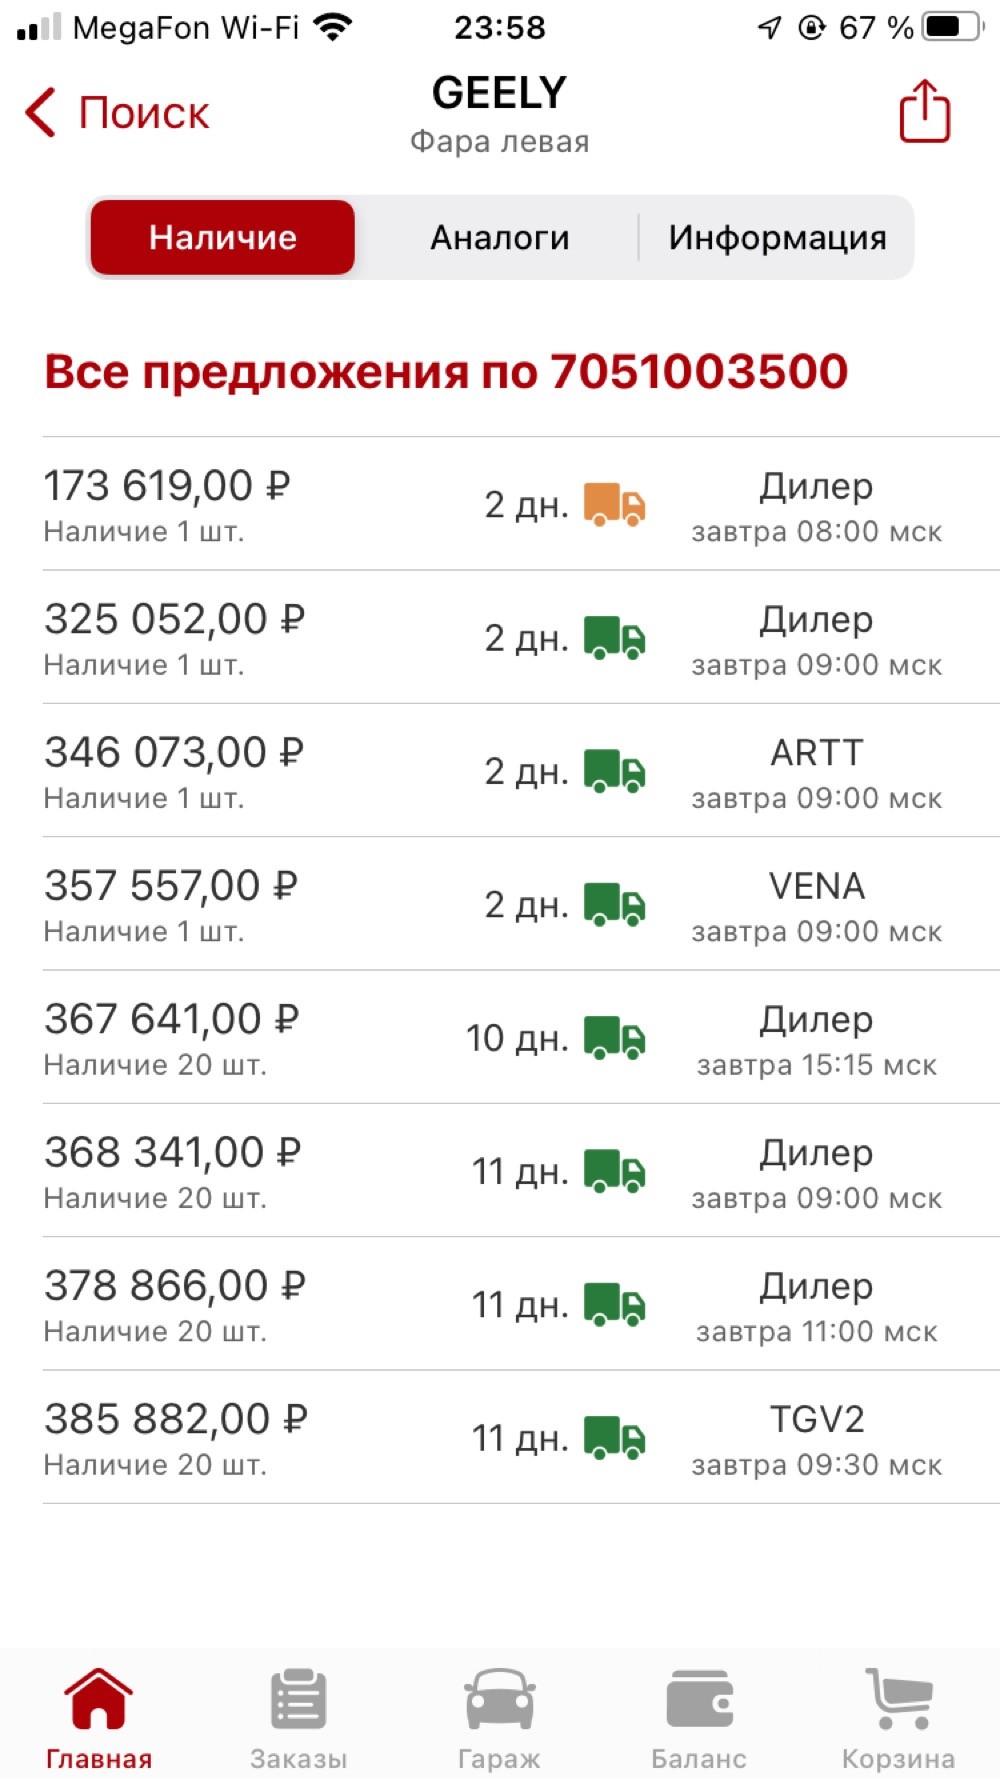
Task: Select the 378 866,00 ₽ dealer offer
Action: [521, 1304]
